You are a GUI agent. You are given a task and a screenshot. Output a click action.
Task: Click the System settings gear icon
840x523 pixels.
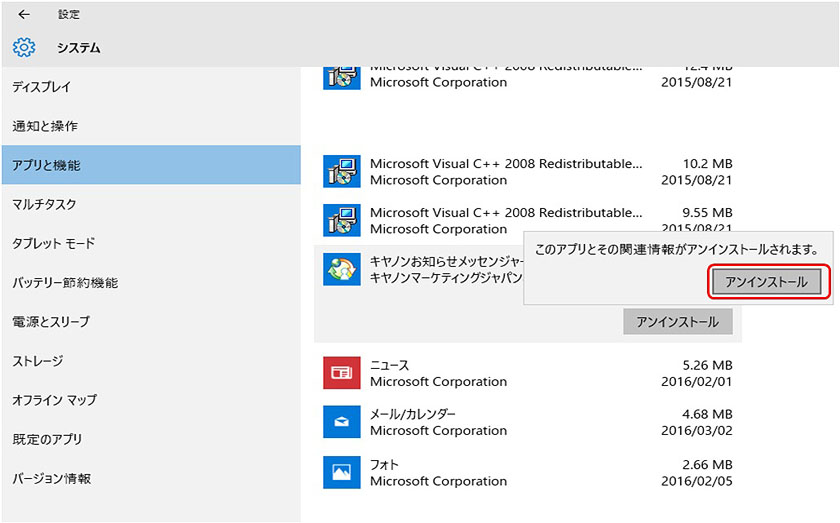[24, 47]
